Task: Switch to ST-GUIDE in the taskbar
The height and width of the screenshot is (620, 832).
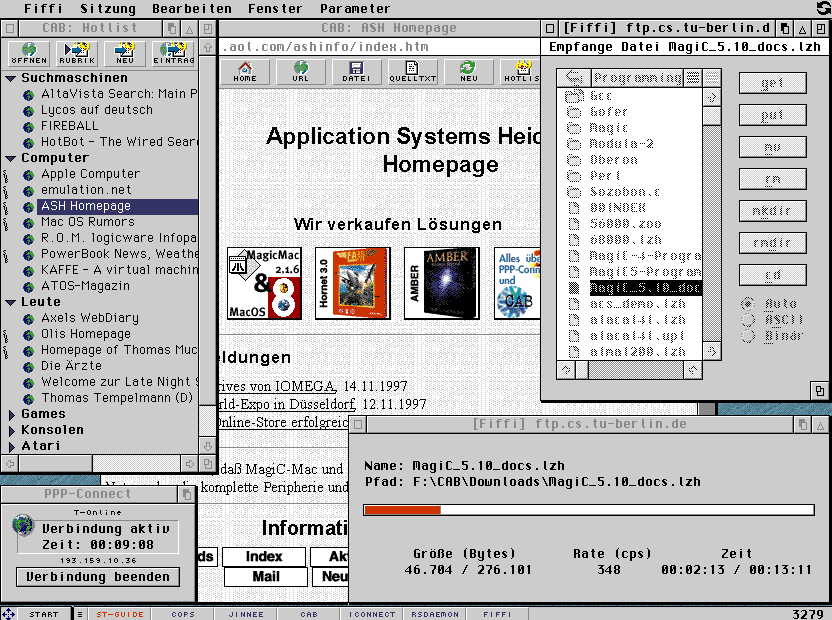Action: pos(120,614)
